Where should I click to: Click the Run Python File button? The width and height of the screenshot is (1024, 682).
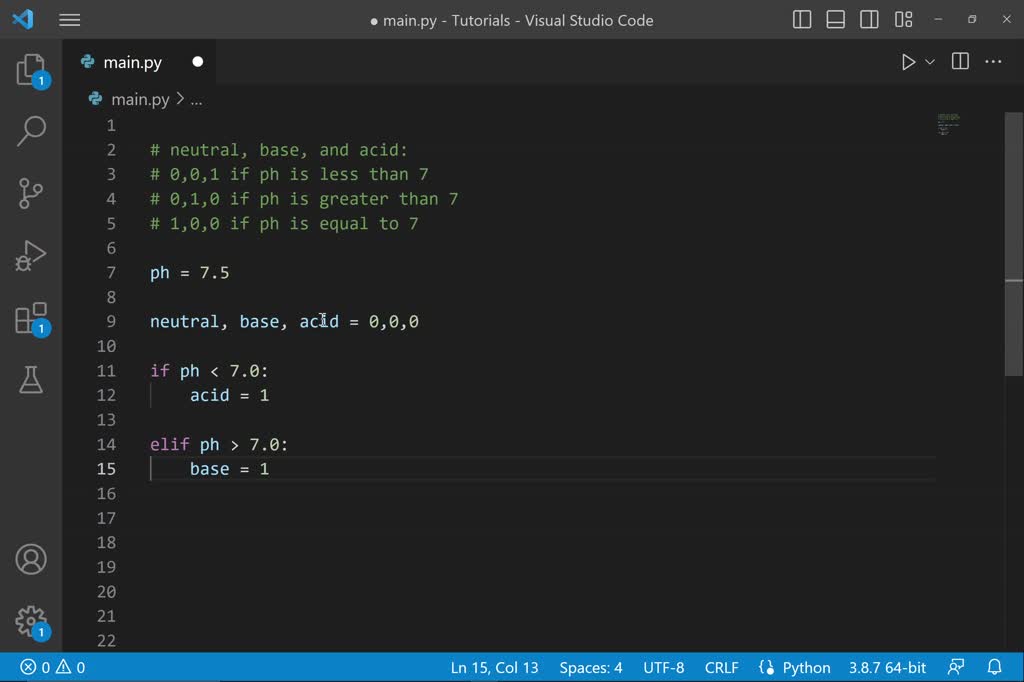pyautogui.click(x=908, y=62)
